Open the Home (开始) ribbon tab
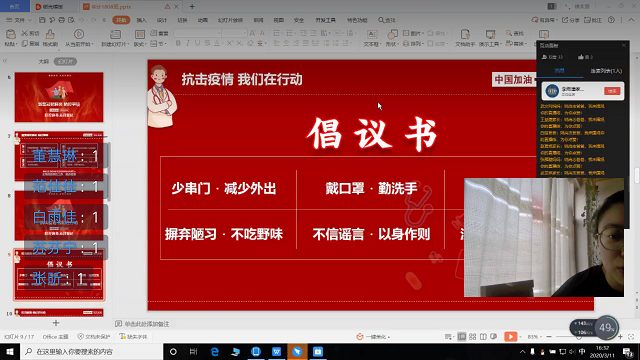The width and height of the screenshot is (640, 360). tap(121, 20)
